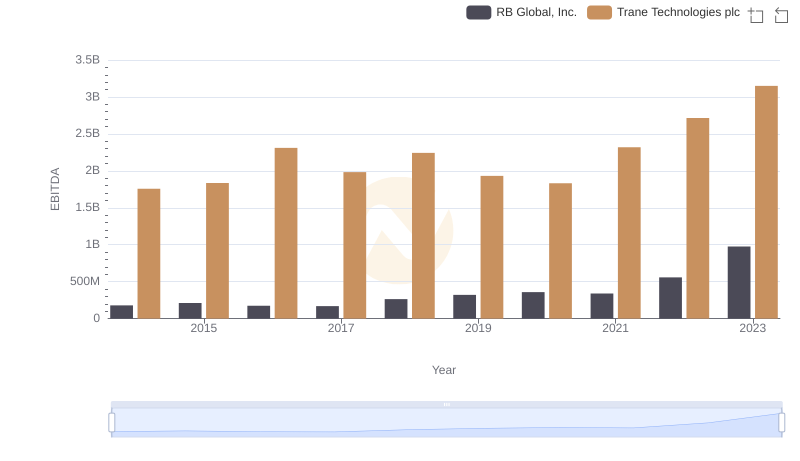Click the 2019 x-axis label
The height and width of the screenshot is (461, 800).
[x=478, y=328]
